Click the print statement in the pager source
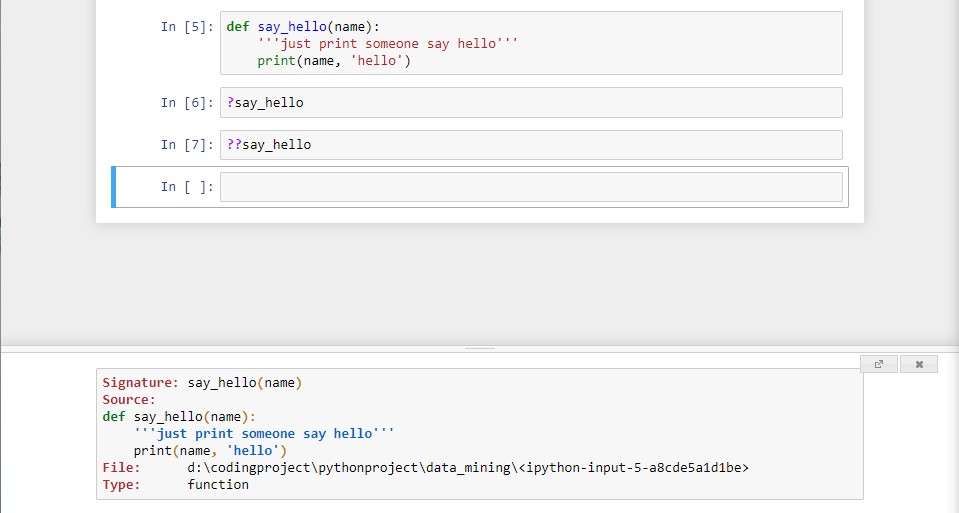Viewport: 959px width, 513px height. tap(210, 451)
